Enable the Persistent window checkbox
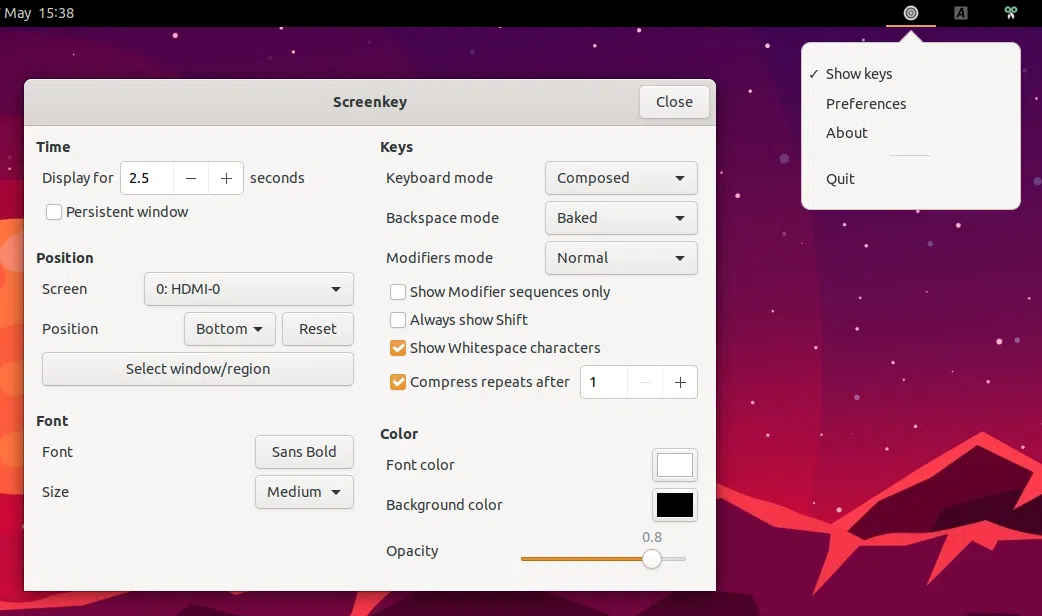 click(x=54, y=212)
